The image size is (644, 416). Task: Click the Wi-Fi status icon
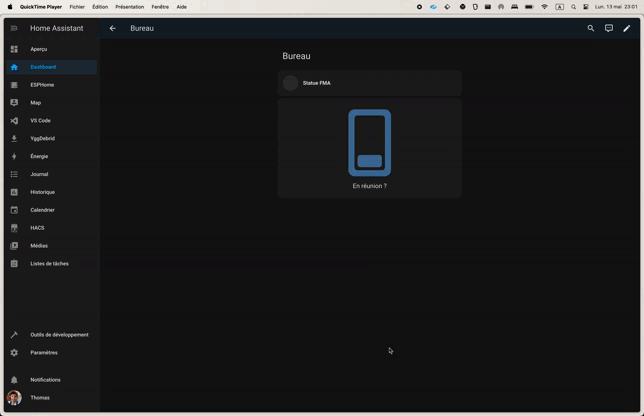[x=544, y=7]
